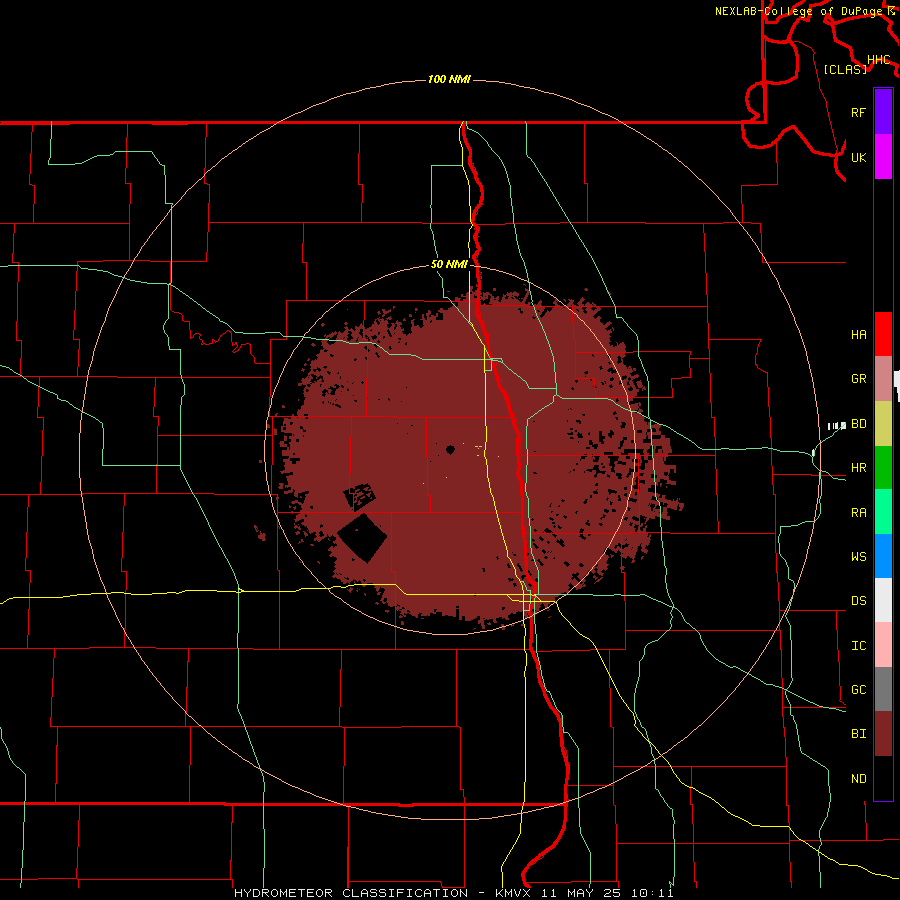
Task: Select the red HA legend color swatch
Action: point(883,334)
